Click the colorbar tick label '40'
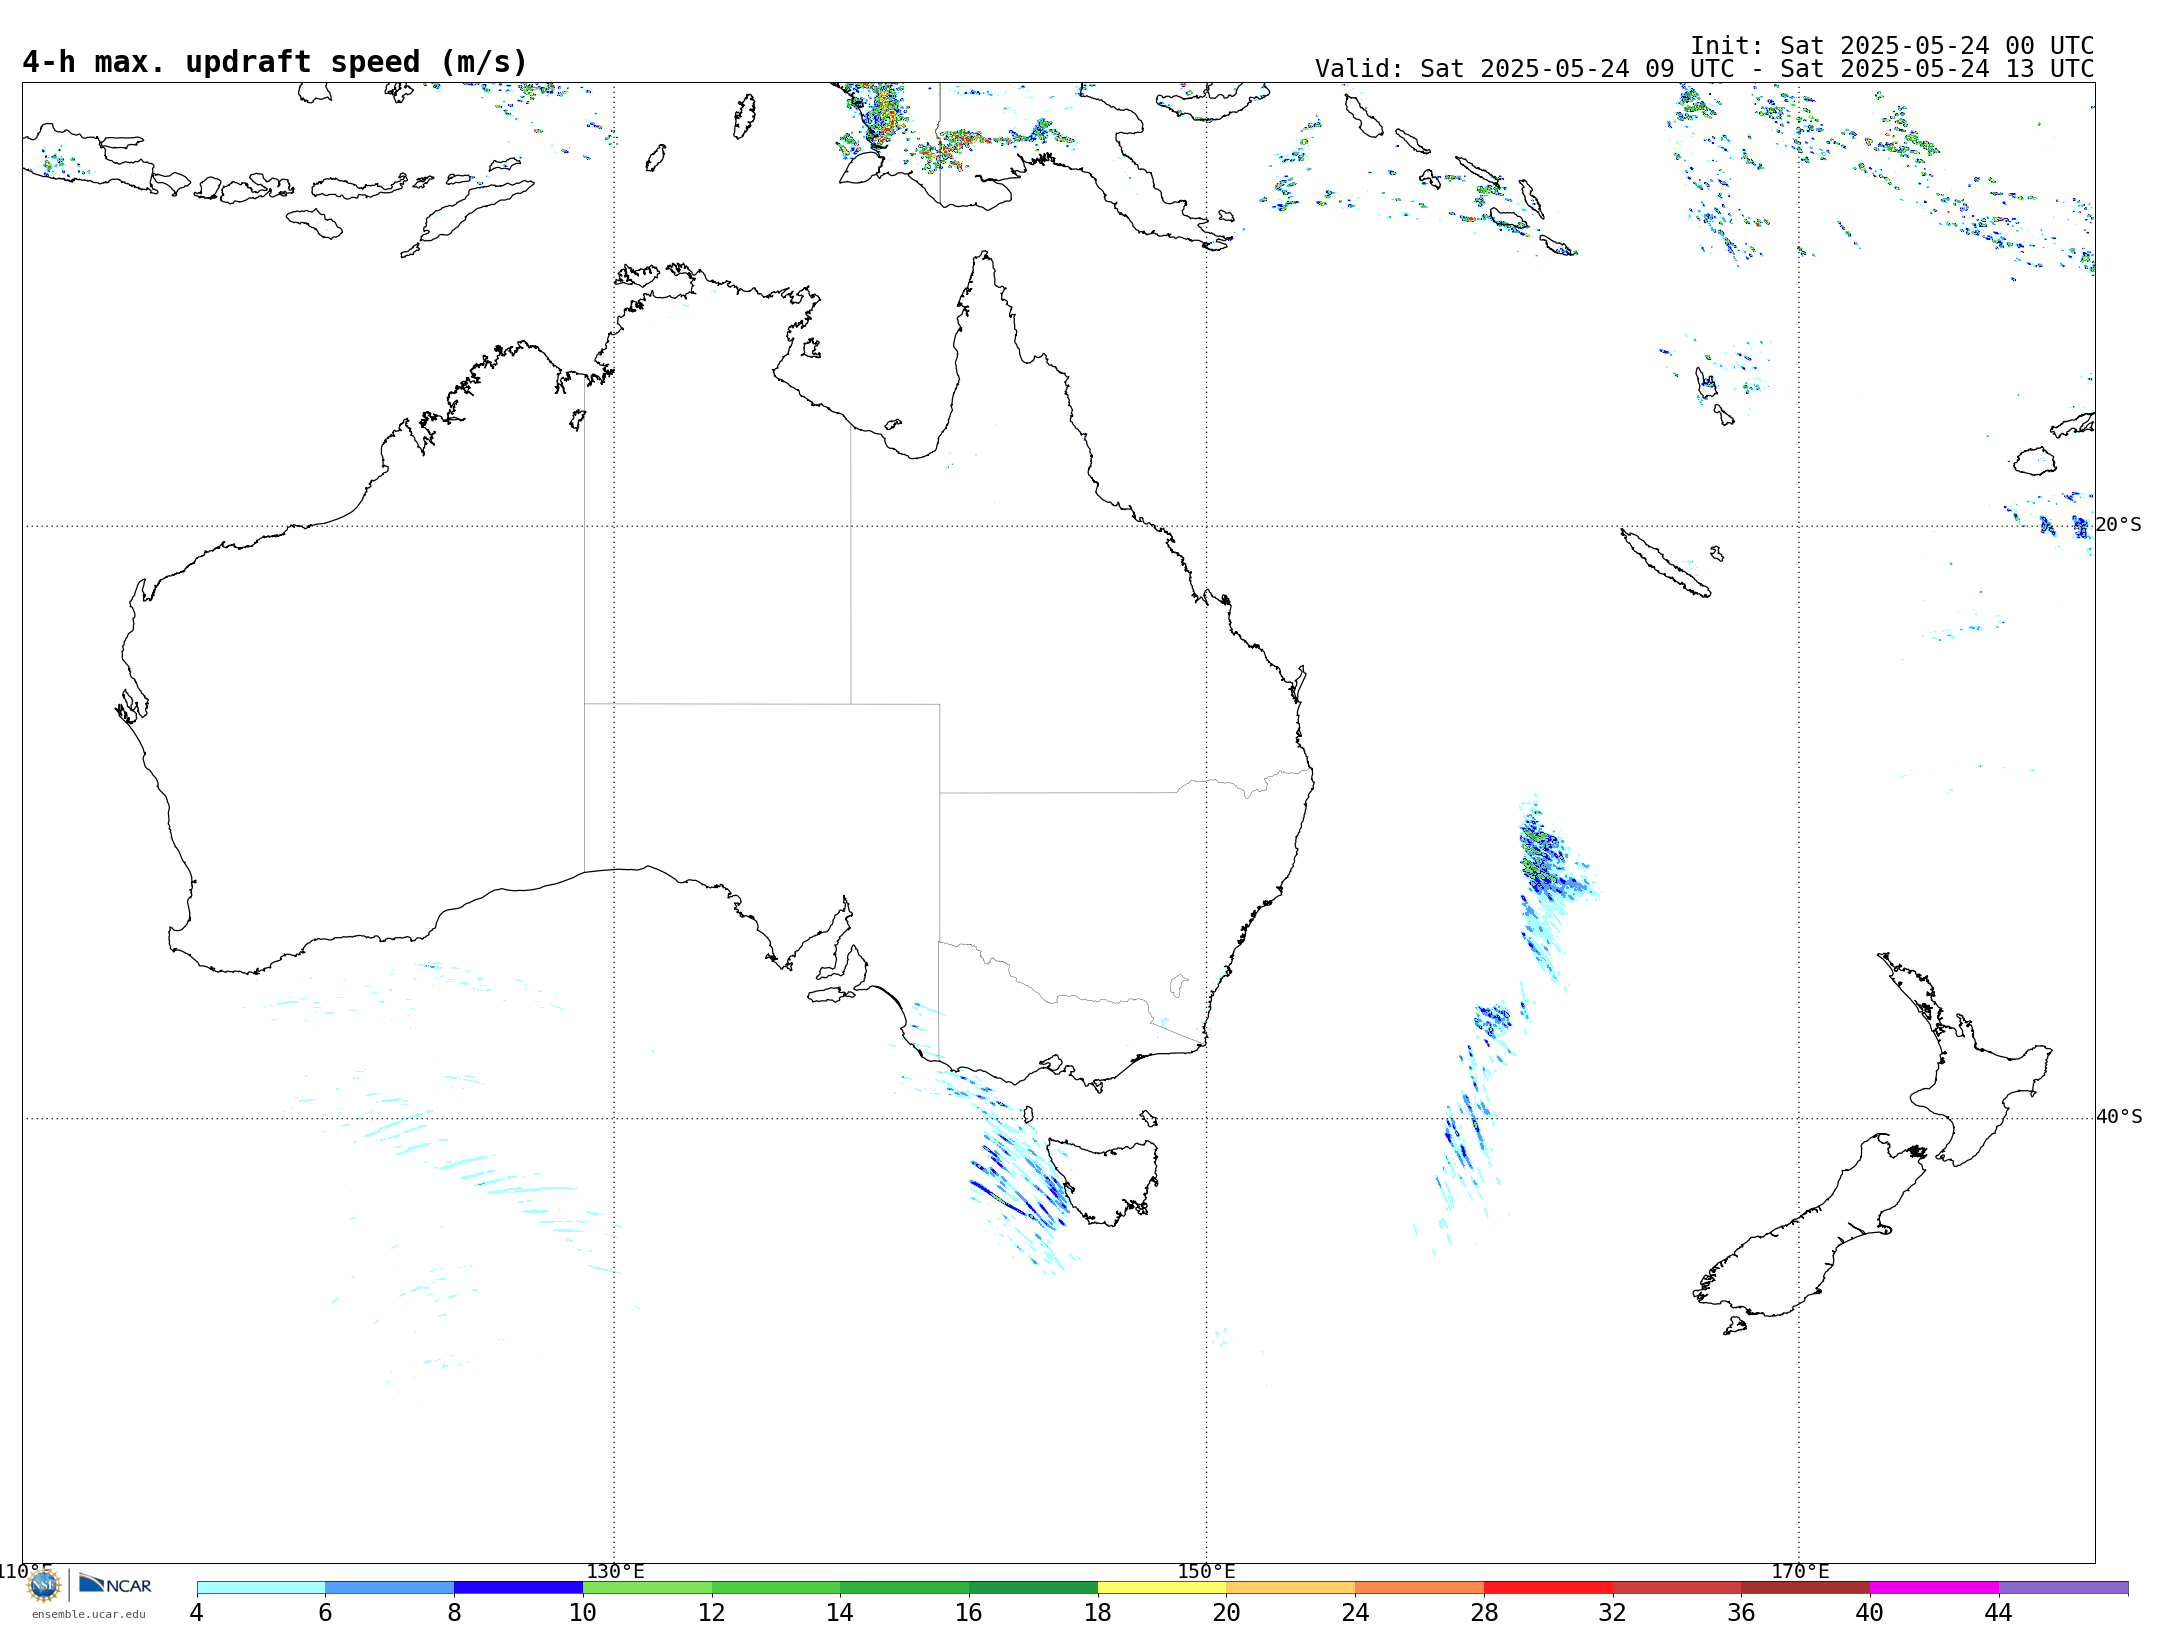 [x=1870, y=1612]
